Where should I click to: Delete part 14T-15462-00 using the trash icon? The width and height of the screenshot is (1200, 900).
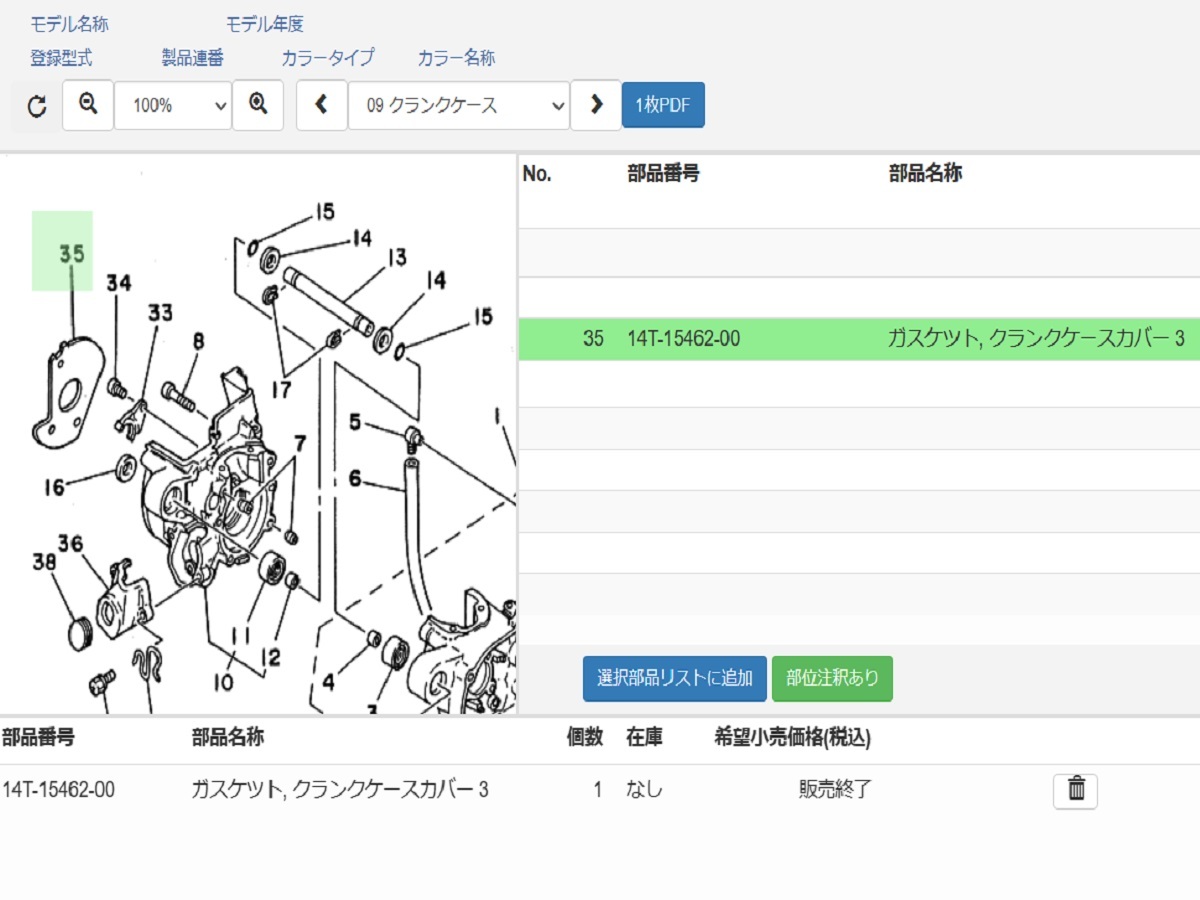click(x=1075, y=789)
